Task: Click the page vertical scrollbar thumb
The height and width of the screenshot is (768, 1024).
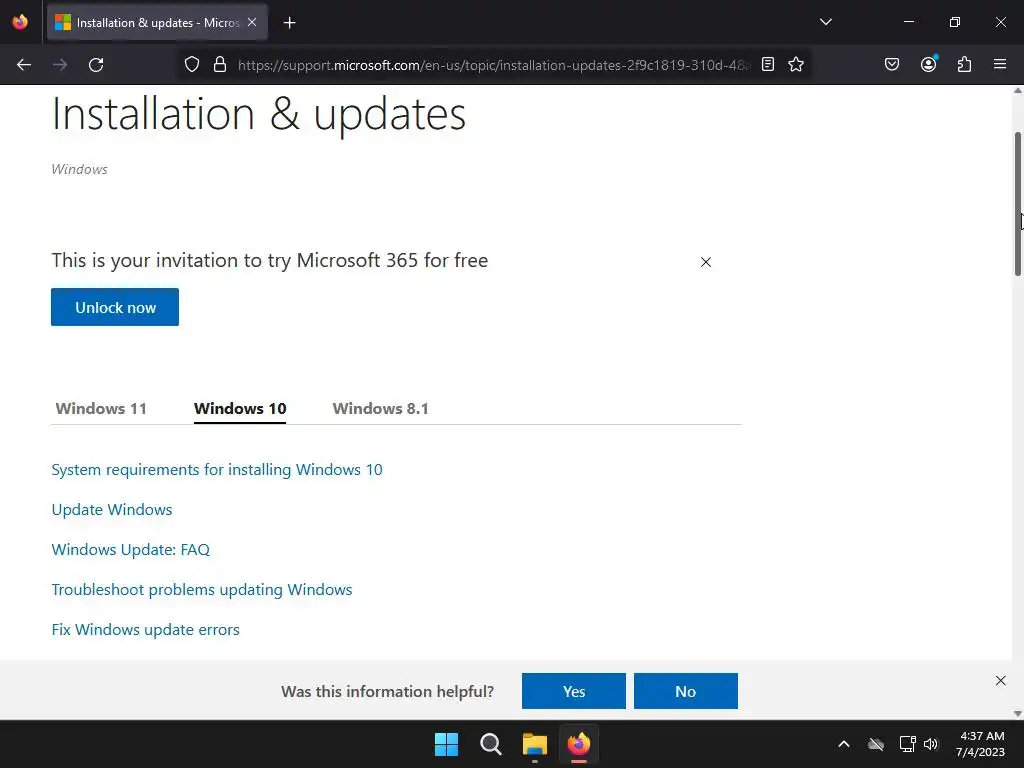Action: [x=1017, y=204]
